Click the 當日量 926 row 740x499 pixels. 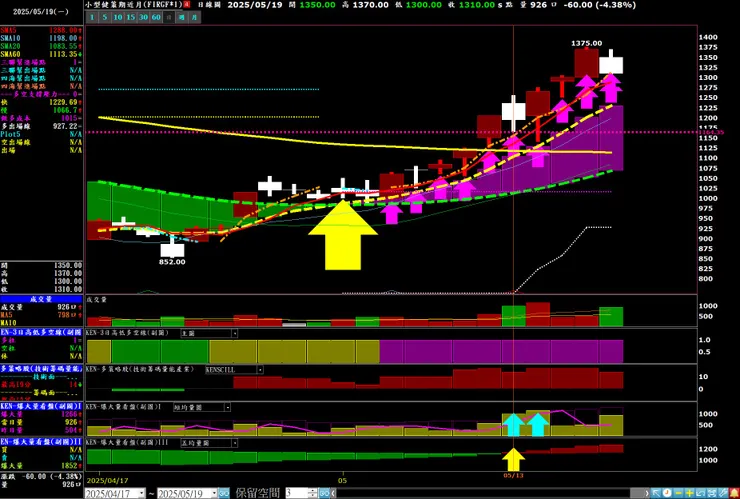[x=42, y=422]
